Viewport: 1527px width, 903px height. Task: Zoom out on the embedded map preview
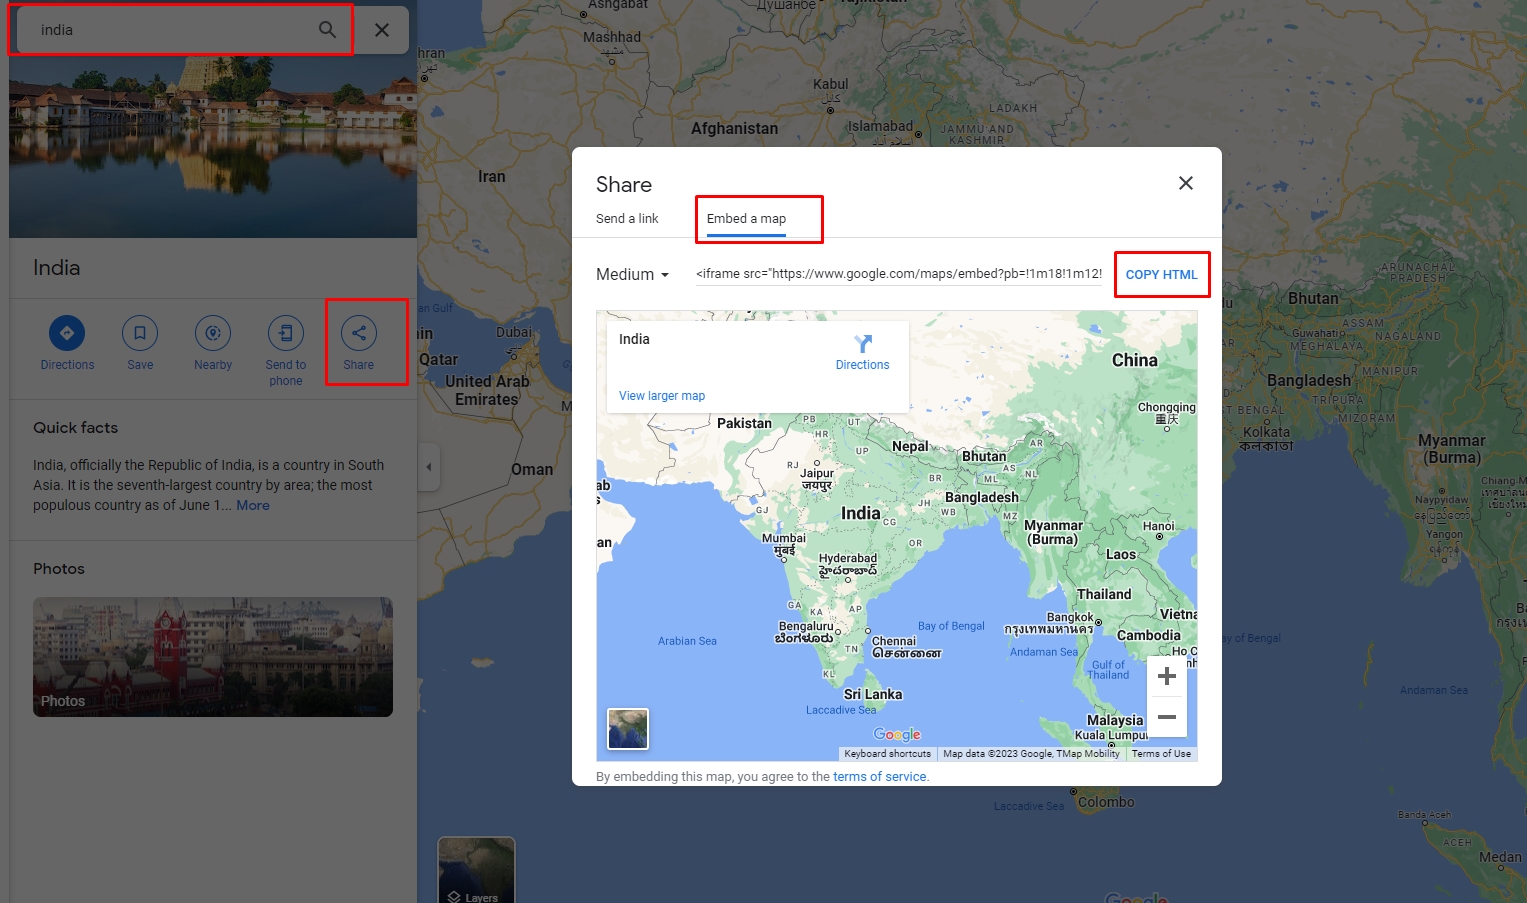[x=1166, y=717]
